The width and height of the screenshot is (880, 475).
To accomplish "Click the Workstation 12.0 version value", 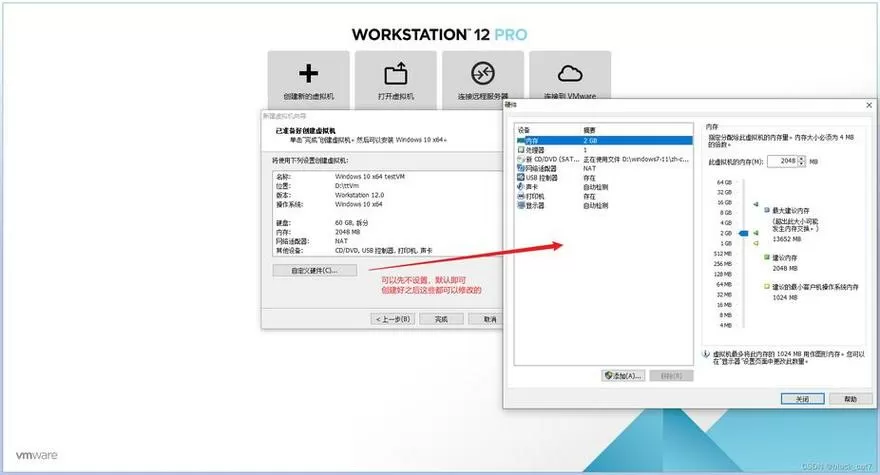I will pos(359,195).
